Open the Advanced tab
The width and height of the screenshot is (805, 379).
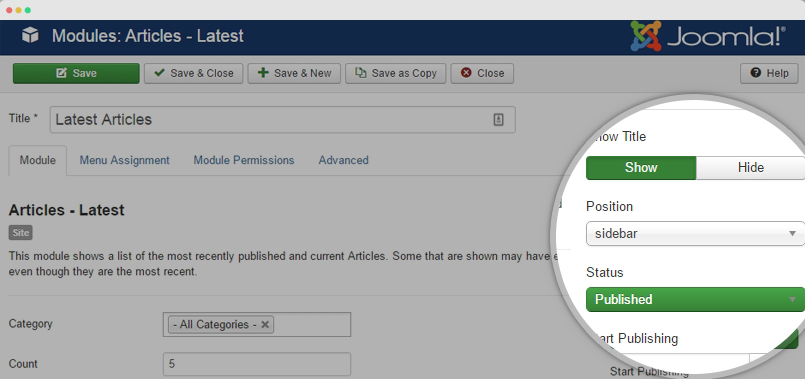(x=343, y=160)
